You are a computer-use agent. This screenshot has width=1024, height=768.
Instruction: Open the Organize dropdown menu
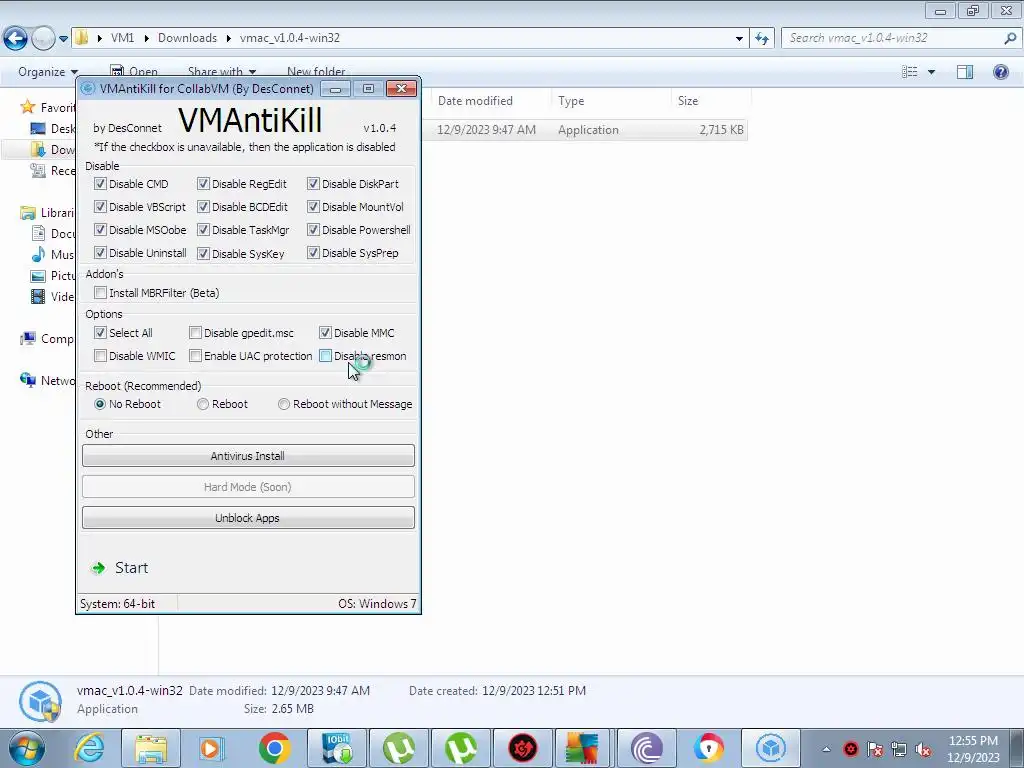coord(48,72)
